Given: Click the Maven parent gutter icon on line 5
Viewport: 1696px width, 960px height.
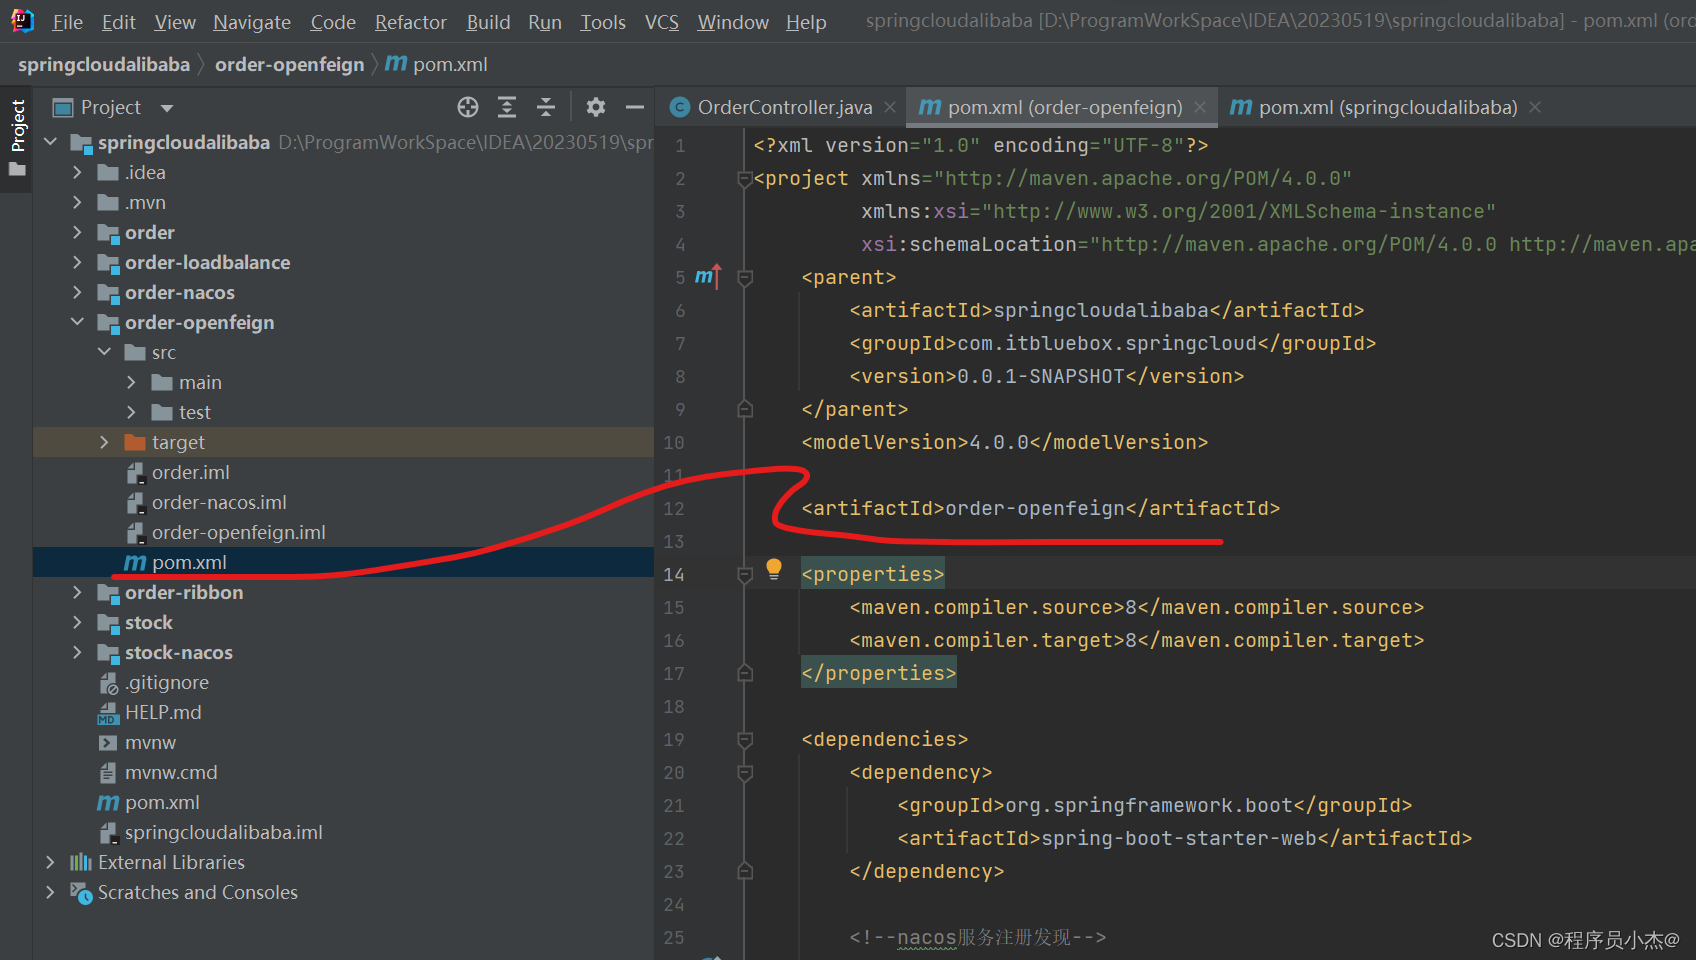Looking at the screenshot, I should [x=708, y=277].
